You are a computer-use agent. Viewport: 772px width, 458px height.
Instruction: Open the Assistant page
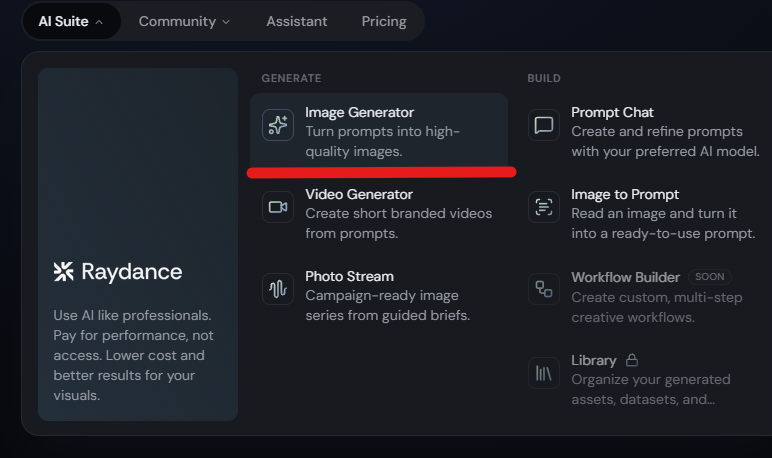297,22
